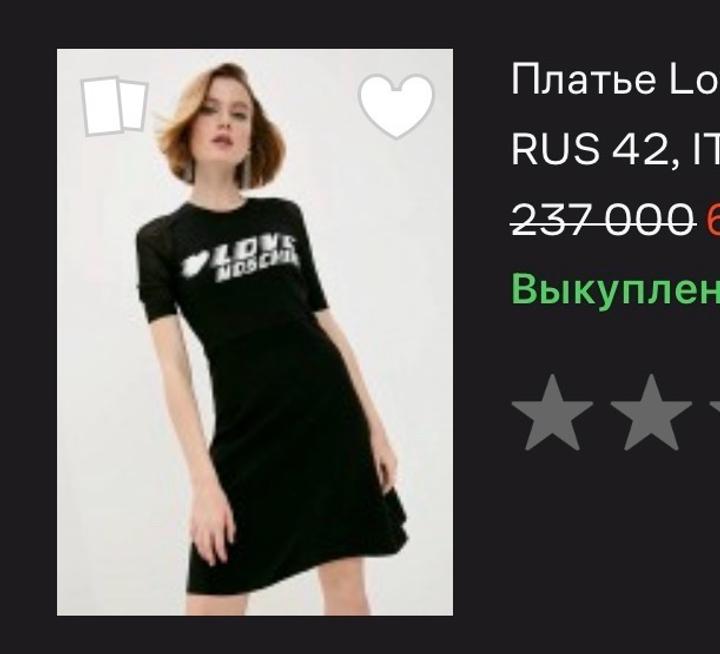Click the crossed-out price 237 000
This screenshot has height=654, width=720.
(x=602, y=220)
